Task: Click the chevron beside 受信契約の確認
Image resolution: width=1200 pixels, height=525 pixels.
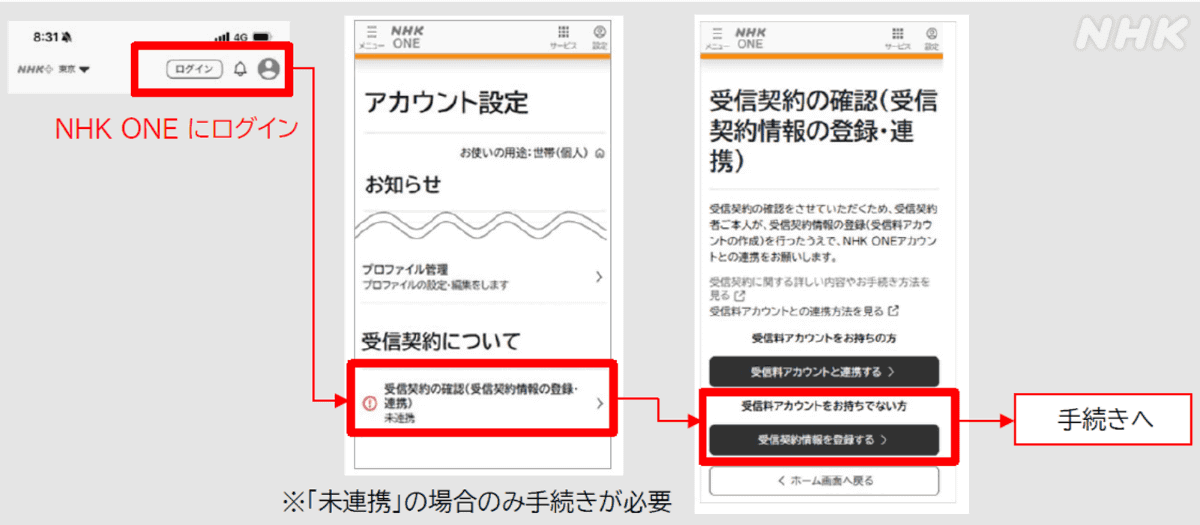Action: (x=599, y=403)
